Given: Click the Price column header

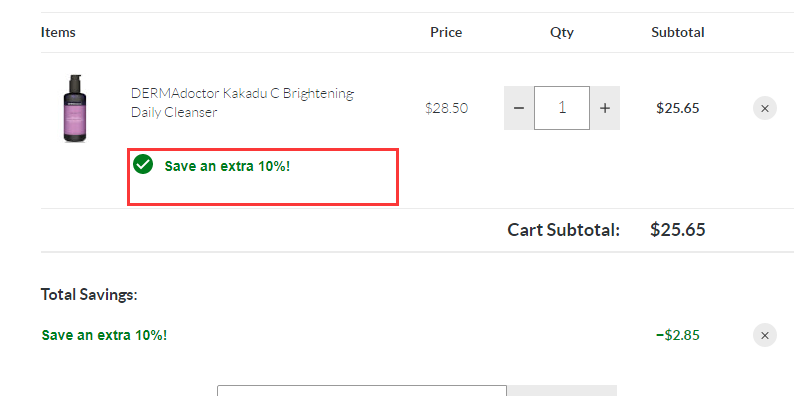Looking at the screenshot, I should pos(446,32).
